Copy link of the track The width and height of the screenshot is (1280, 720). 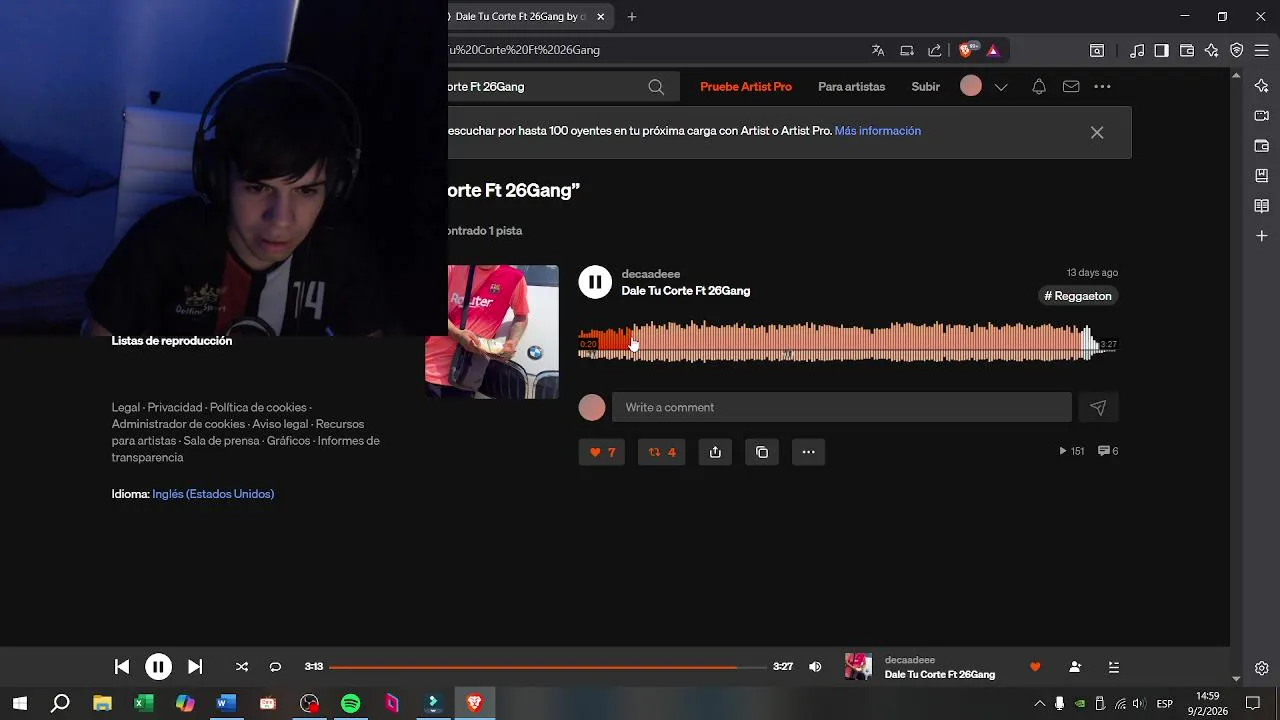pyautogui.click(x=762, y=452)
